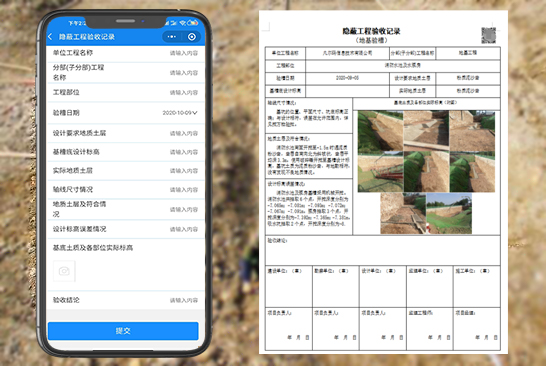Tap the 分部(子分部)工程名称 input field

point(125,73)
